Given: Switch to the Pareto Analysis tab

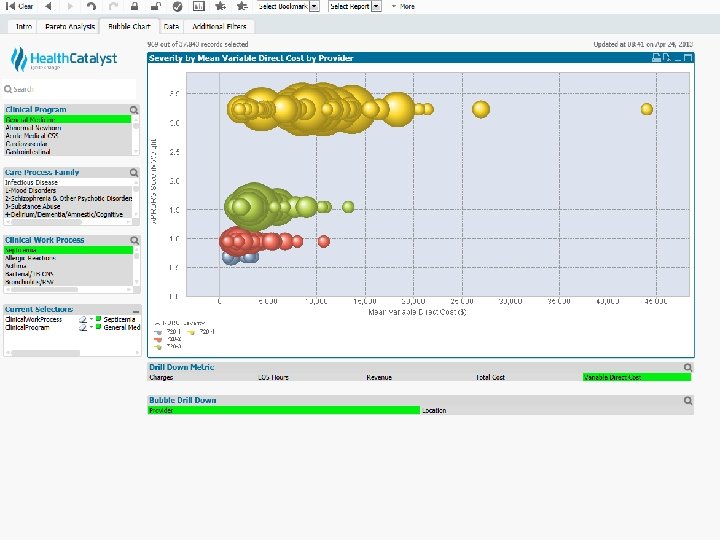Looking at the screenshot, I should click(70, 27).
